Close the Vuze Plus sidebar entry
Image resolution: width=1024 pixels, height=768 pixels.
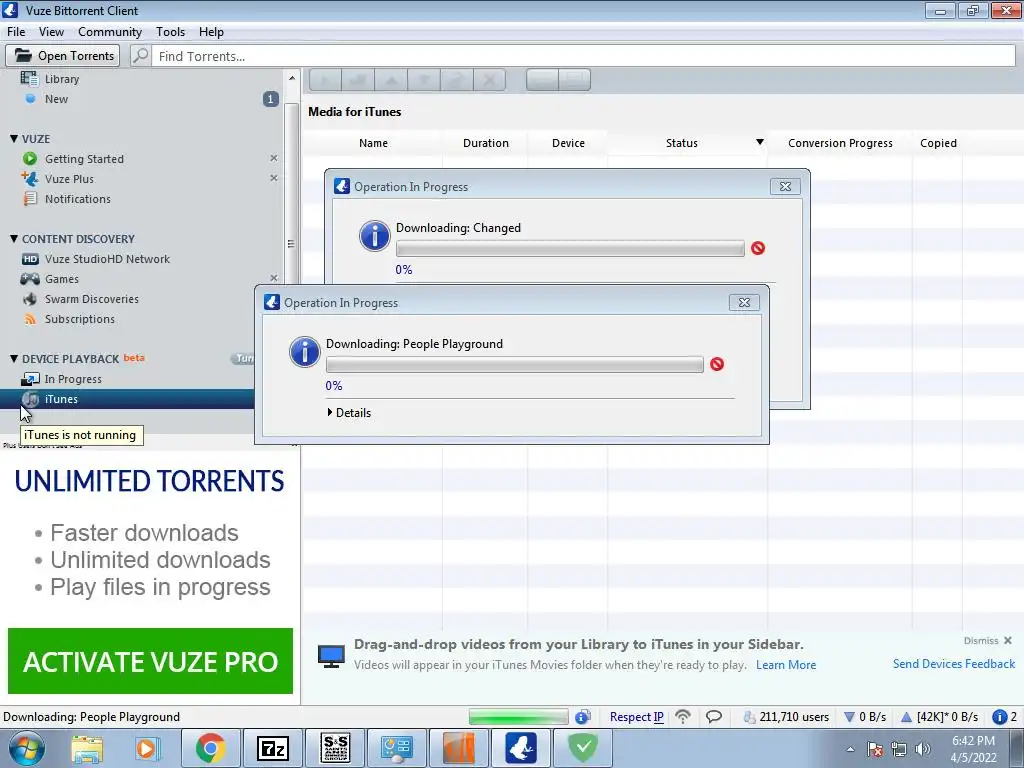coord(274,178)
